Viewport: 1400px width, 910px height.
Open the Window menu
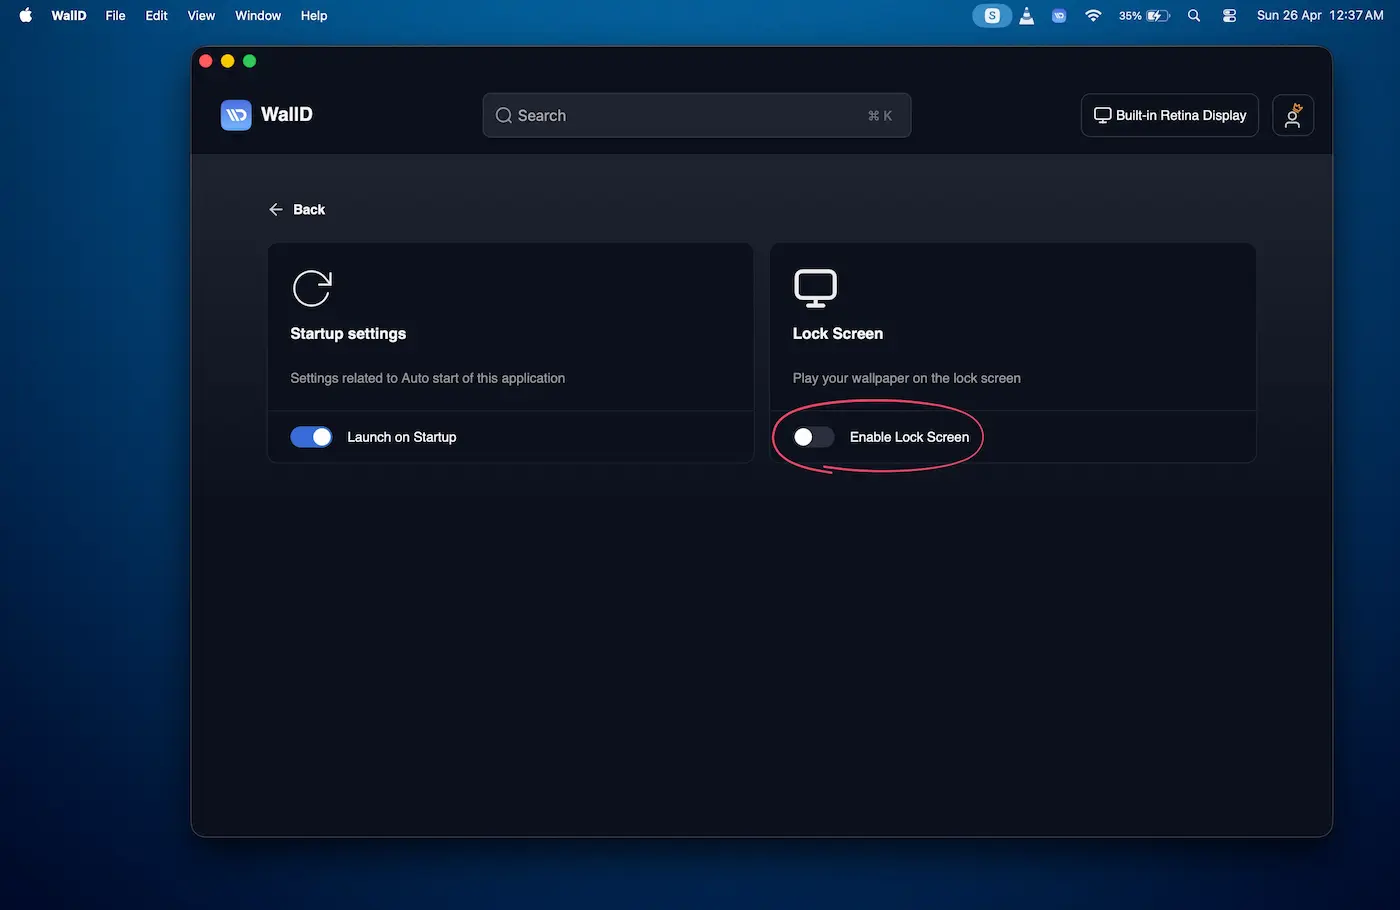tap(258, 16)
